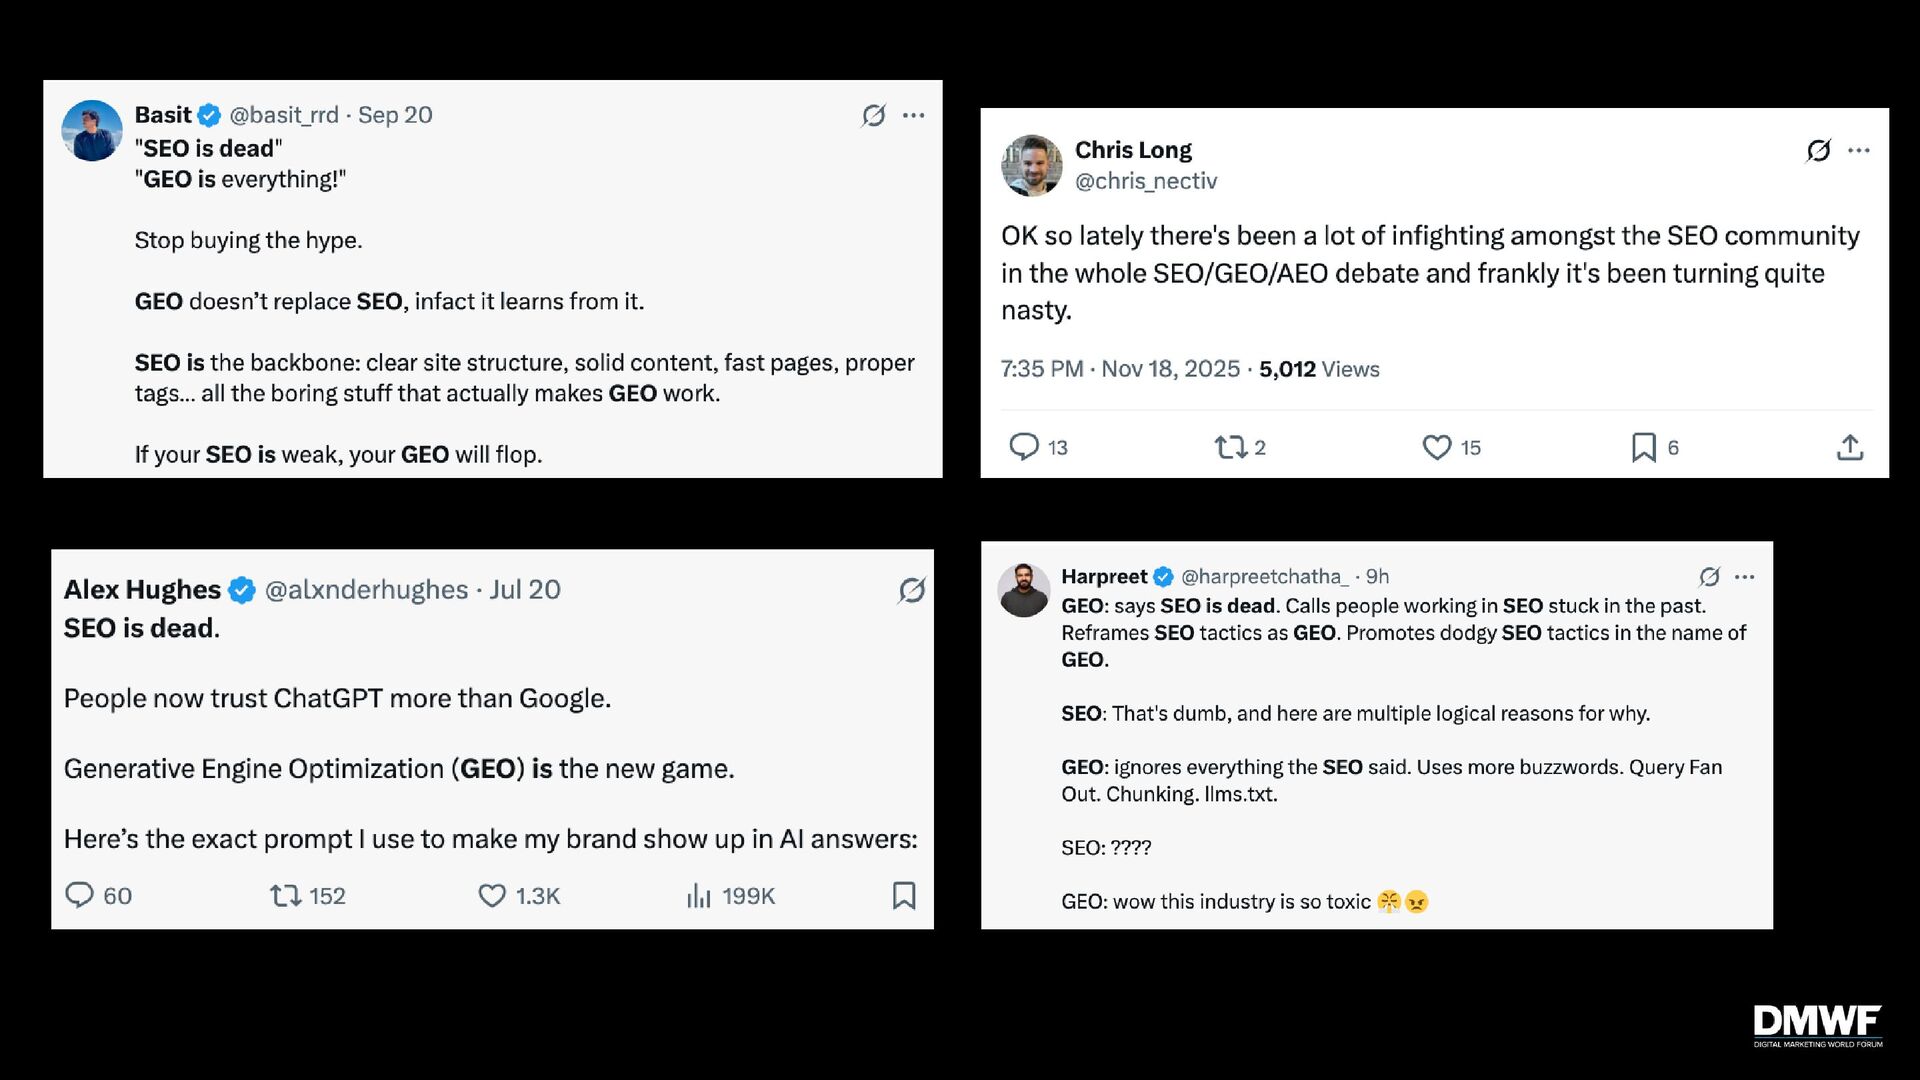The image size is (1920, 1080).
Task: Like Chris Long's tweet
Action: click(1437, 447)
